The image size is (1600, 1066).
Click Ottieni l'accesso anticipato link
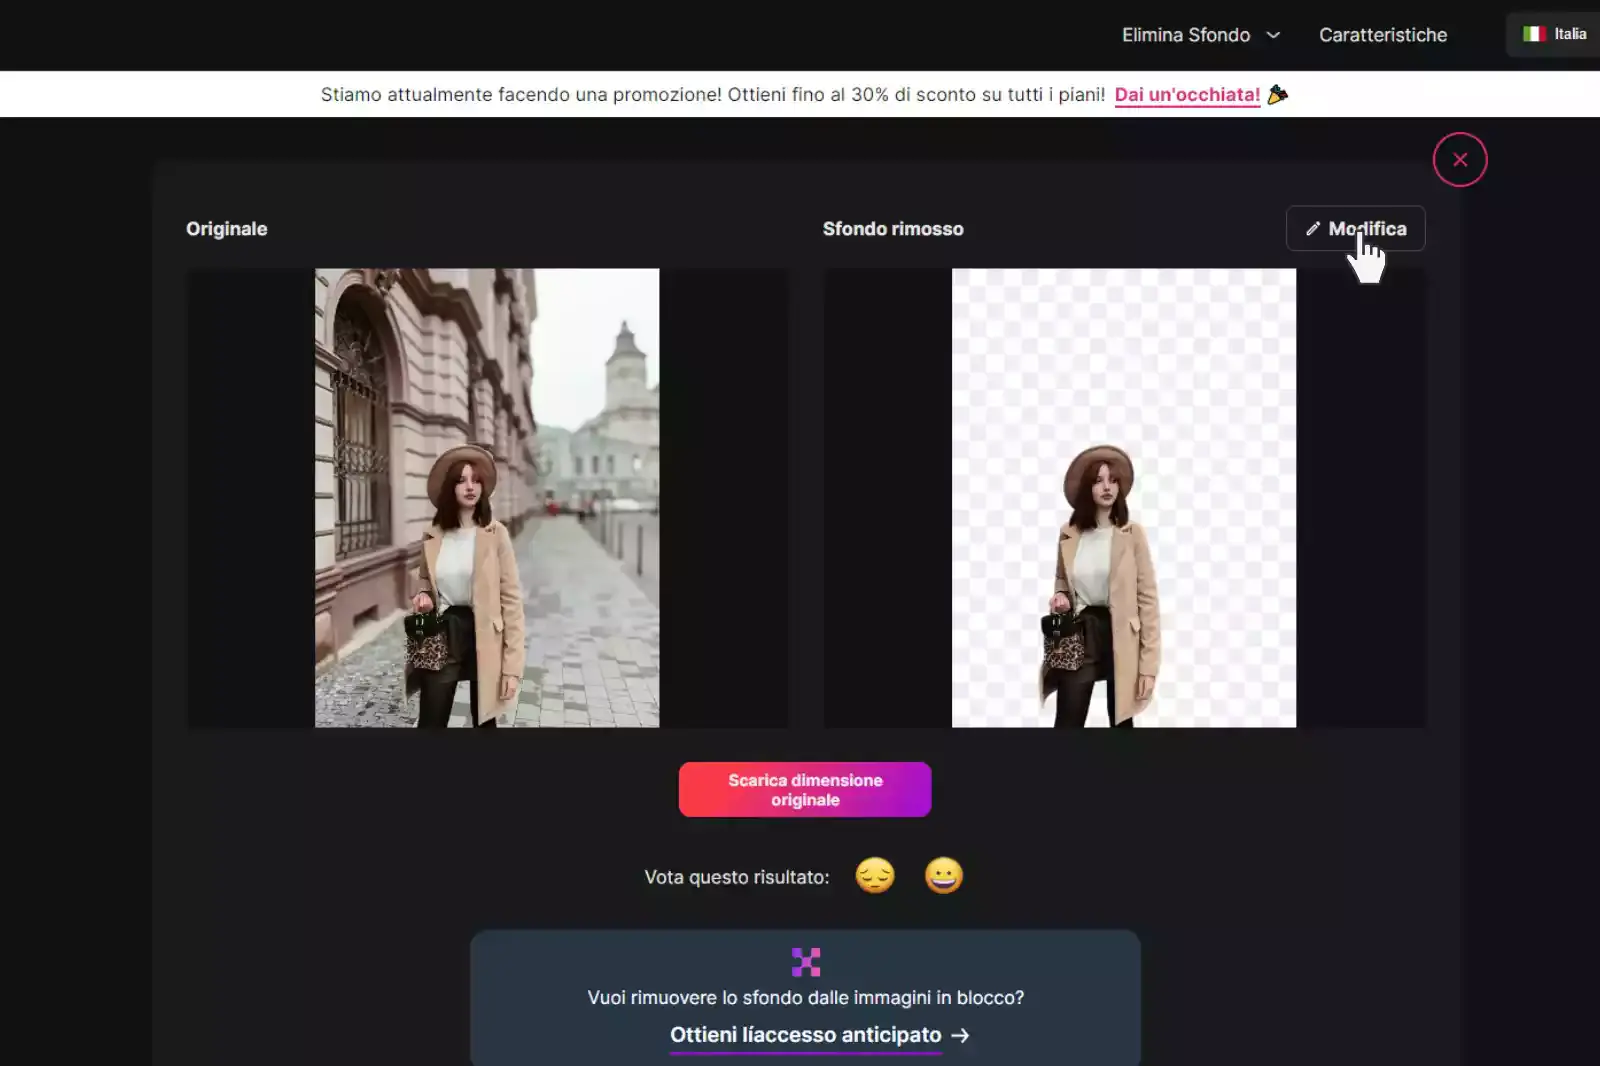pyautogui.click(x=805, y=1035)
